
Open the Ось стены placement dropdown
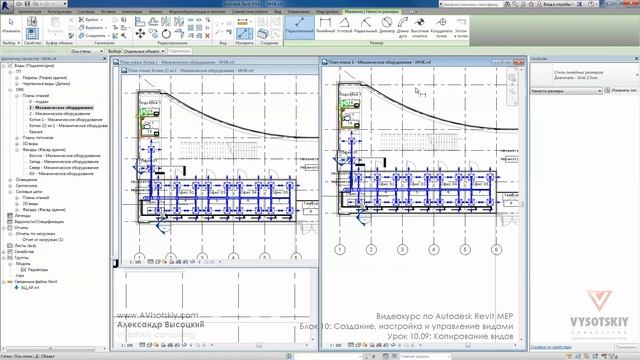87,51
